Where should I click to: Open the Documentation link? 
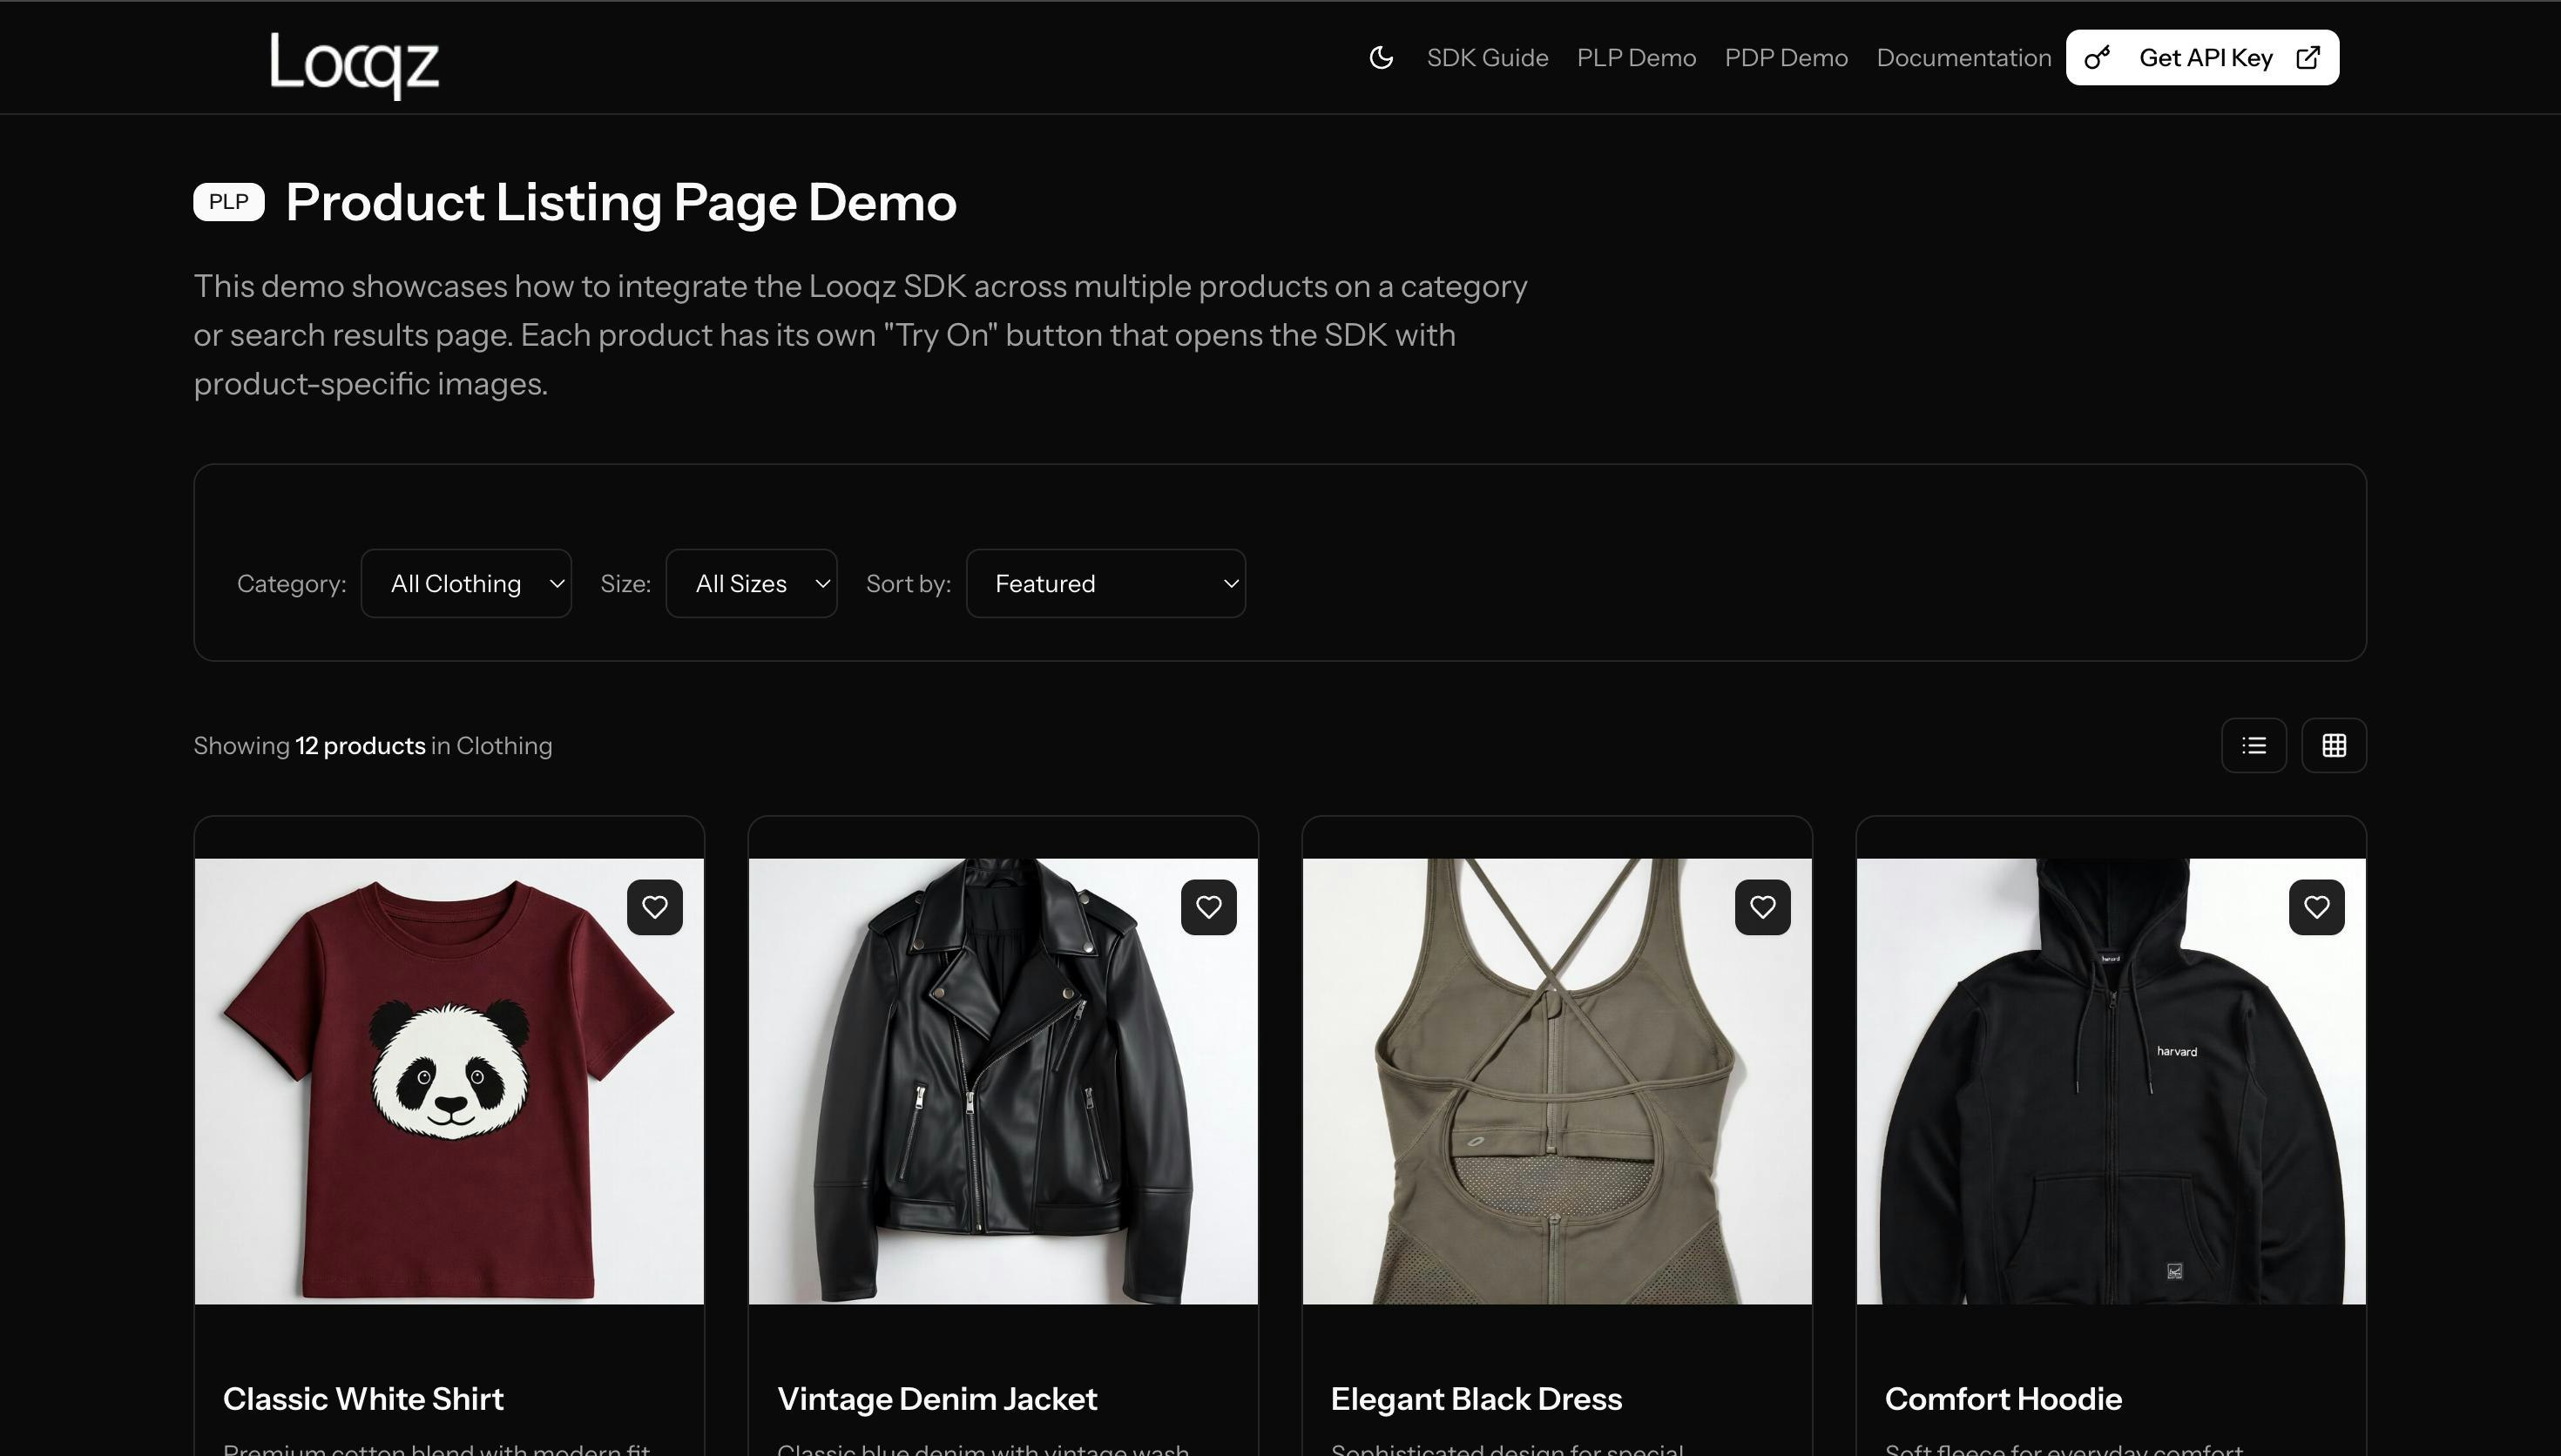click(1963, 58)
